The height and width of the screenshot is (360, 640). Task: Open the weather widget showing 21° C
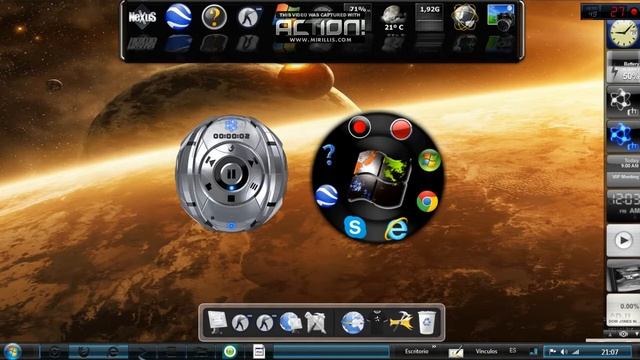393,18
